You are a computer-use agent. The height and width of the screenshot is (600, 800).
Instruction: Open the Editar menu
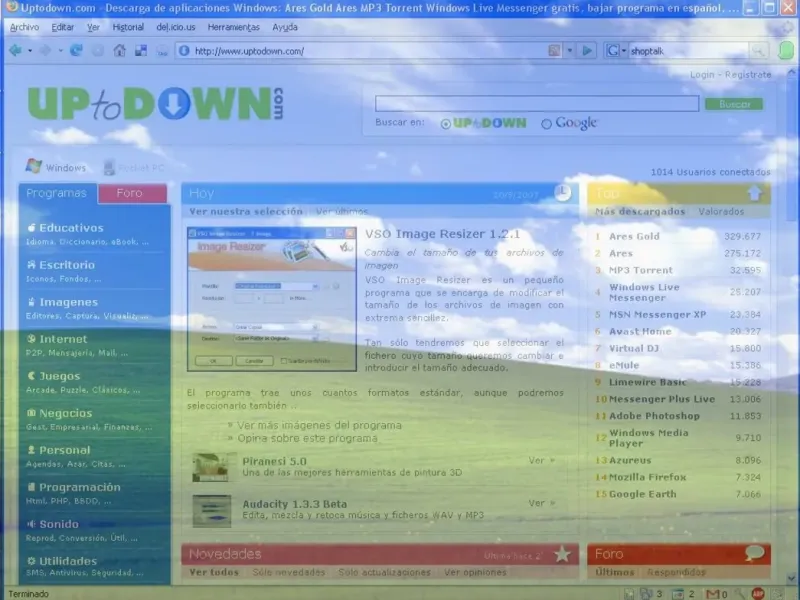(63, 27)
